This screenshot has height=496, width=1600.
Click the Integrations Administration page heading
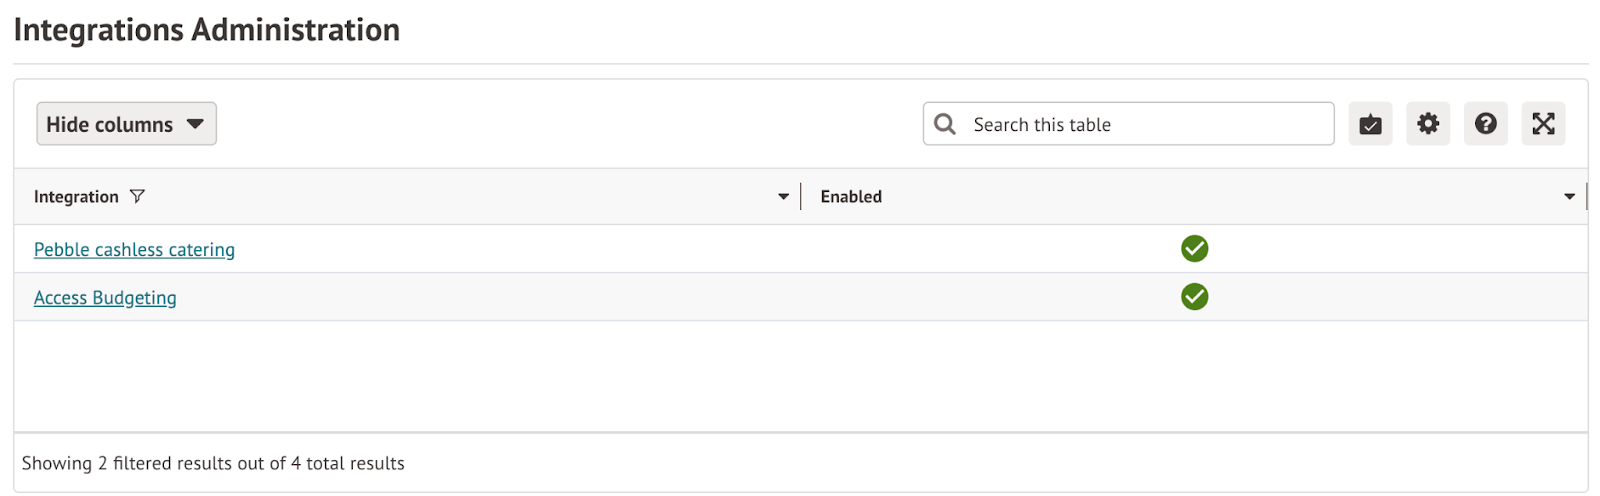pos(207,30)
